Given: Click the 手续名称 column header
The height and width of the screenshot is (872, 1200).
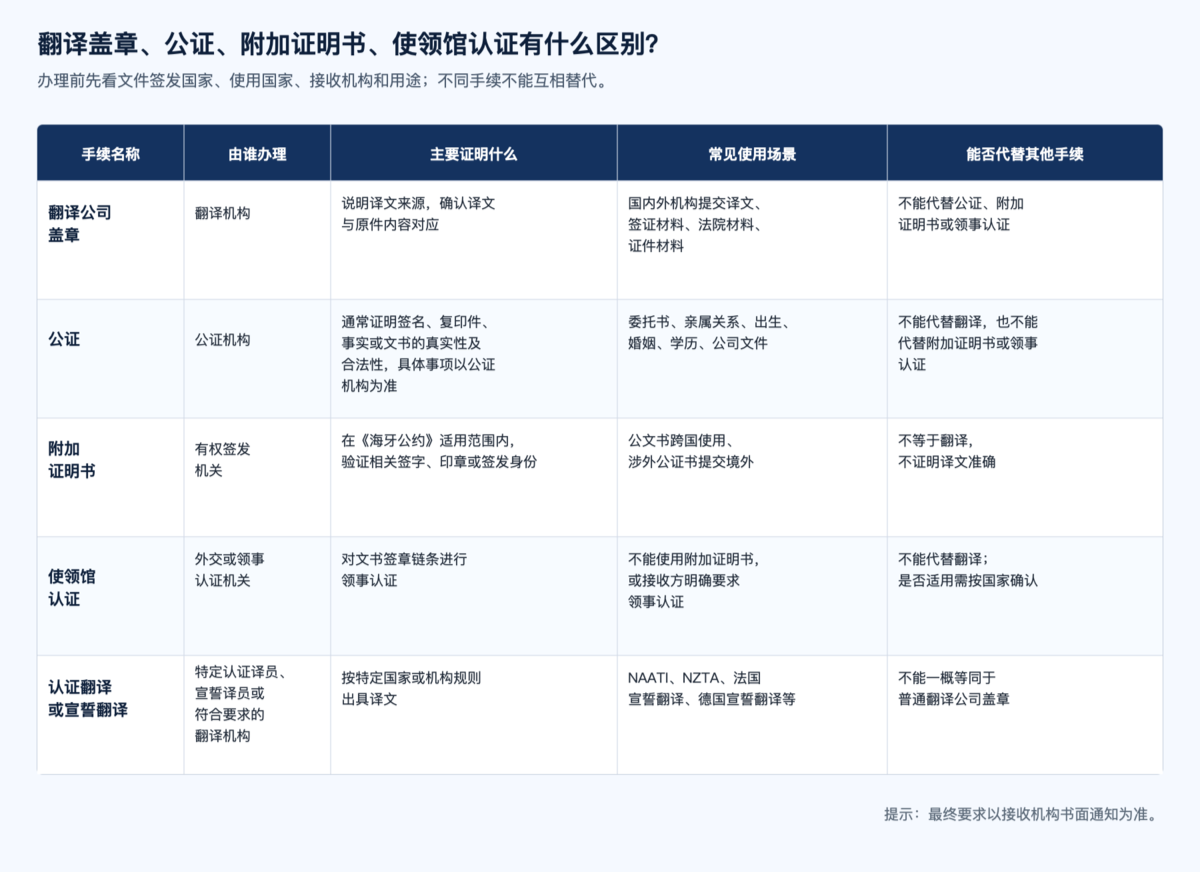Looking at the screenshot, I should (x=110, y=154).
